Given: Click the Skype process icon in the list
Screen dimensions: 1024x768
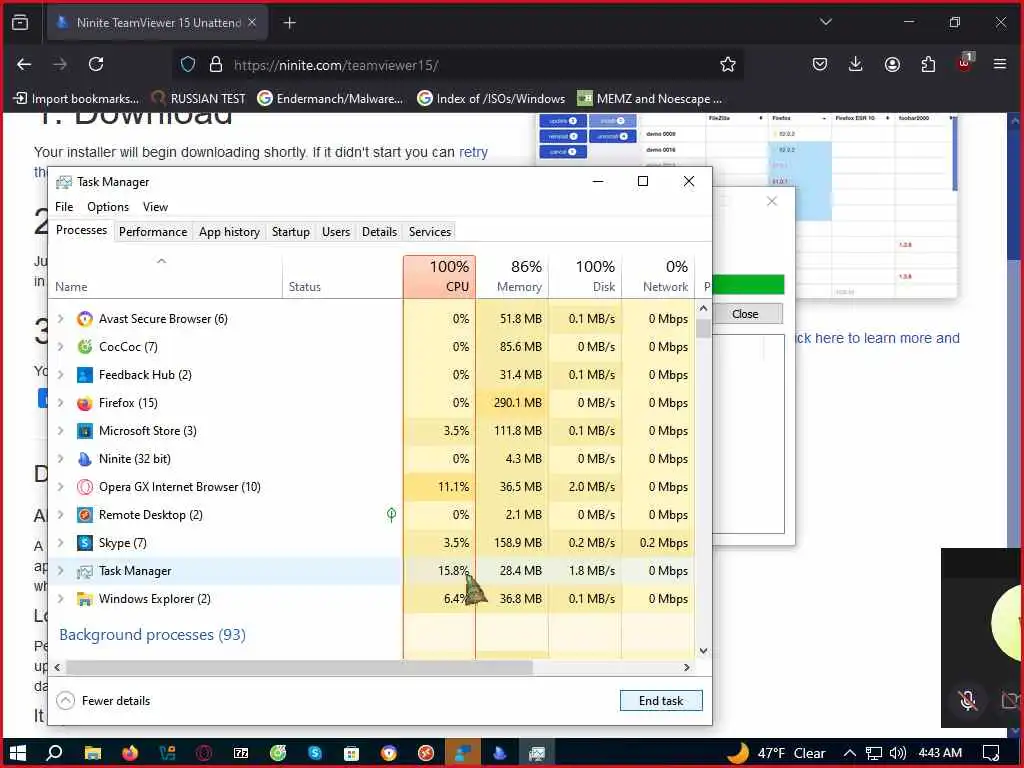Looking at the screenshot, I should [x=84, y=543].
